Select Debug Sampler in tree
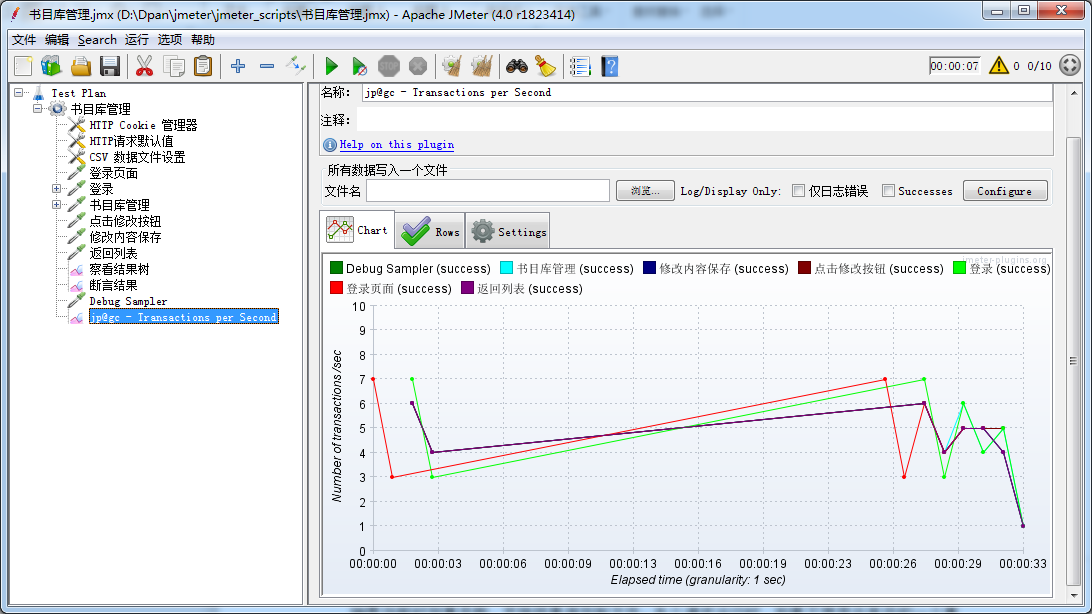Viewport: 1092px width, 614px height. (x=128, y=301)
